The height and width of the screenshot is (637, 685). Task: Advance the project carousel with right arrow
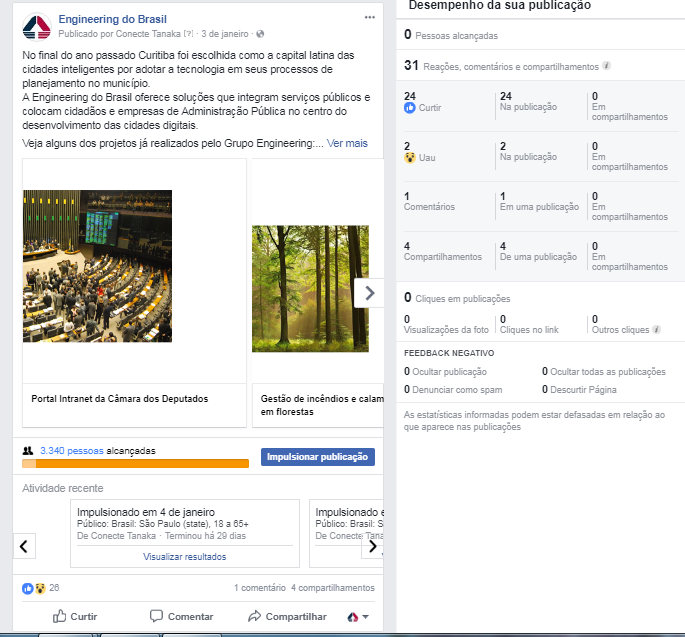[x=369, y=293]
